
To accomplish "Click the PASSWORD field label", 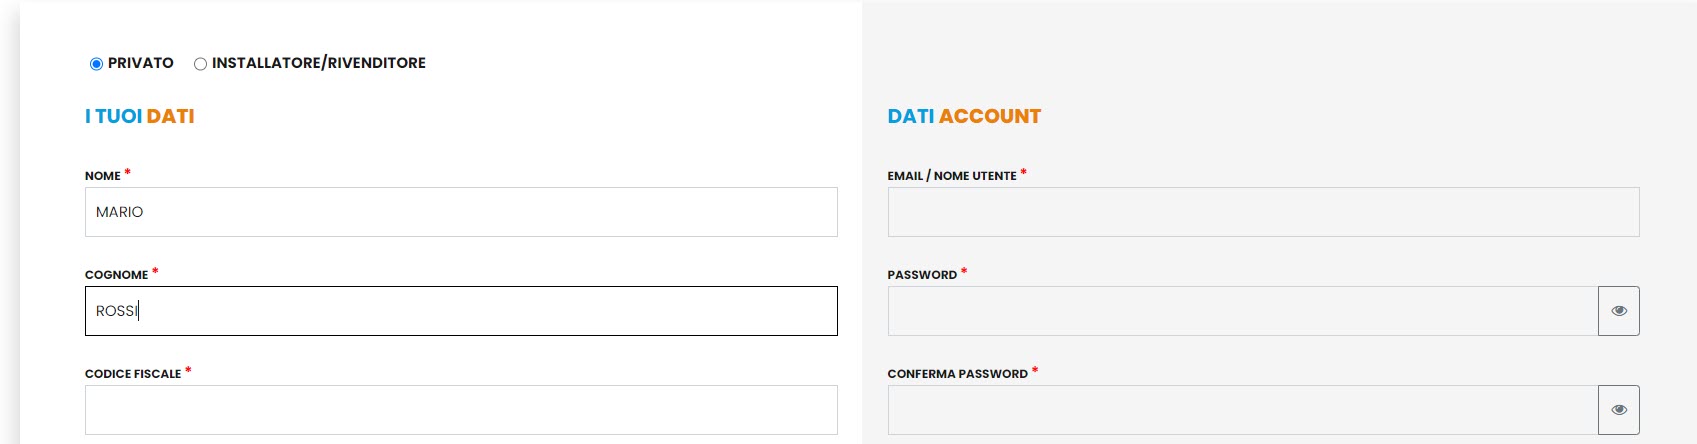I will click(x=921, y=275).
